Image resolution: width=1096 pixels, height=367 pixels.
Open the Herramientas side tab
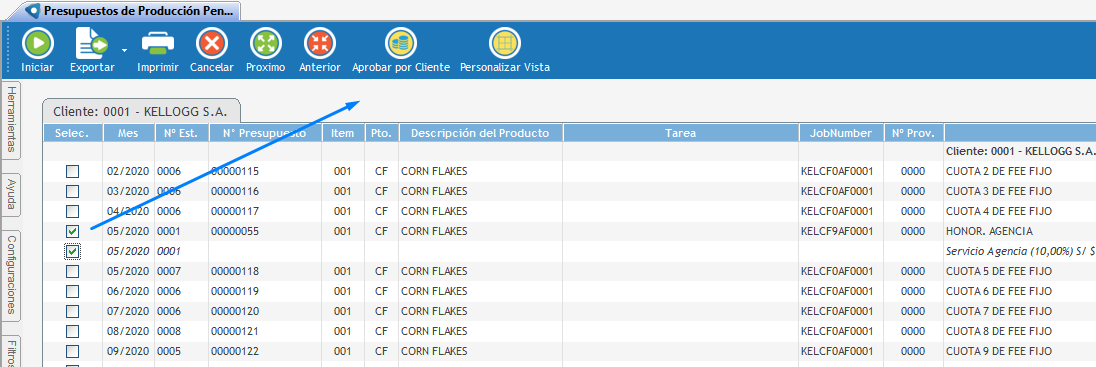[x=11, y=120]
